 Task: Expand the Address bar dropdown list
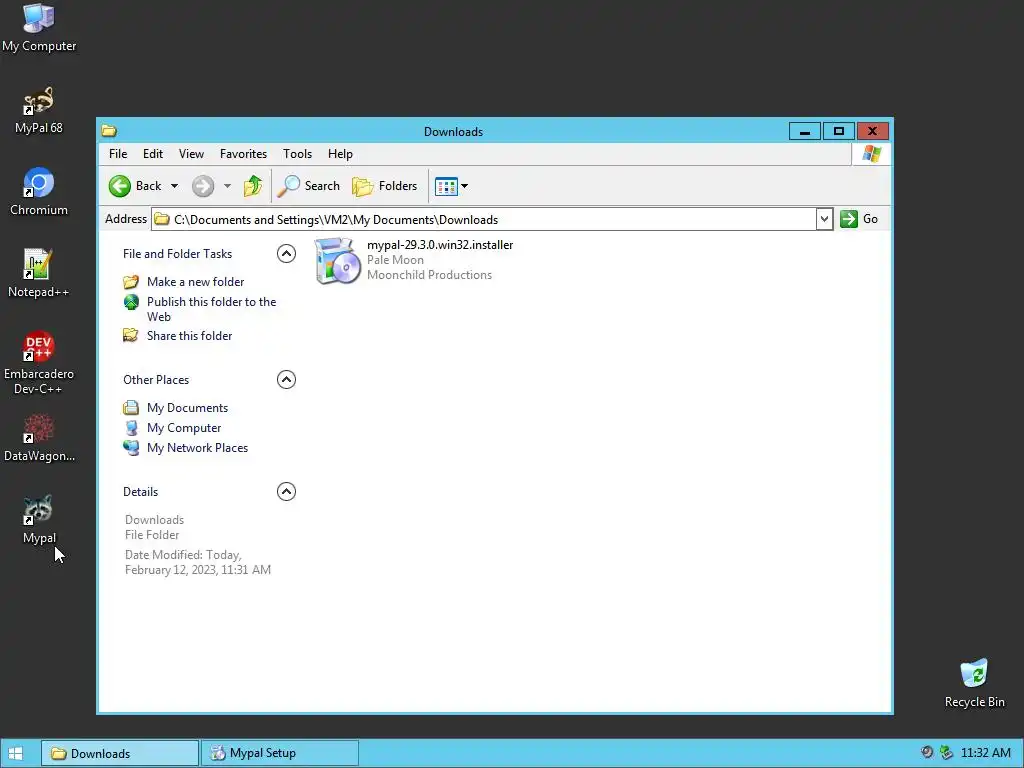click(824, 219)
